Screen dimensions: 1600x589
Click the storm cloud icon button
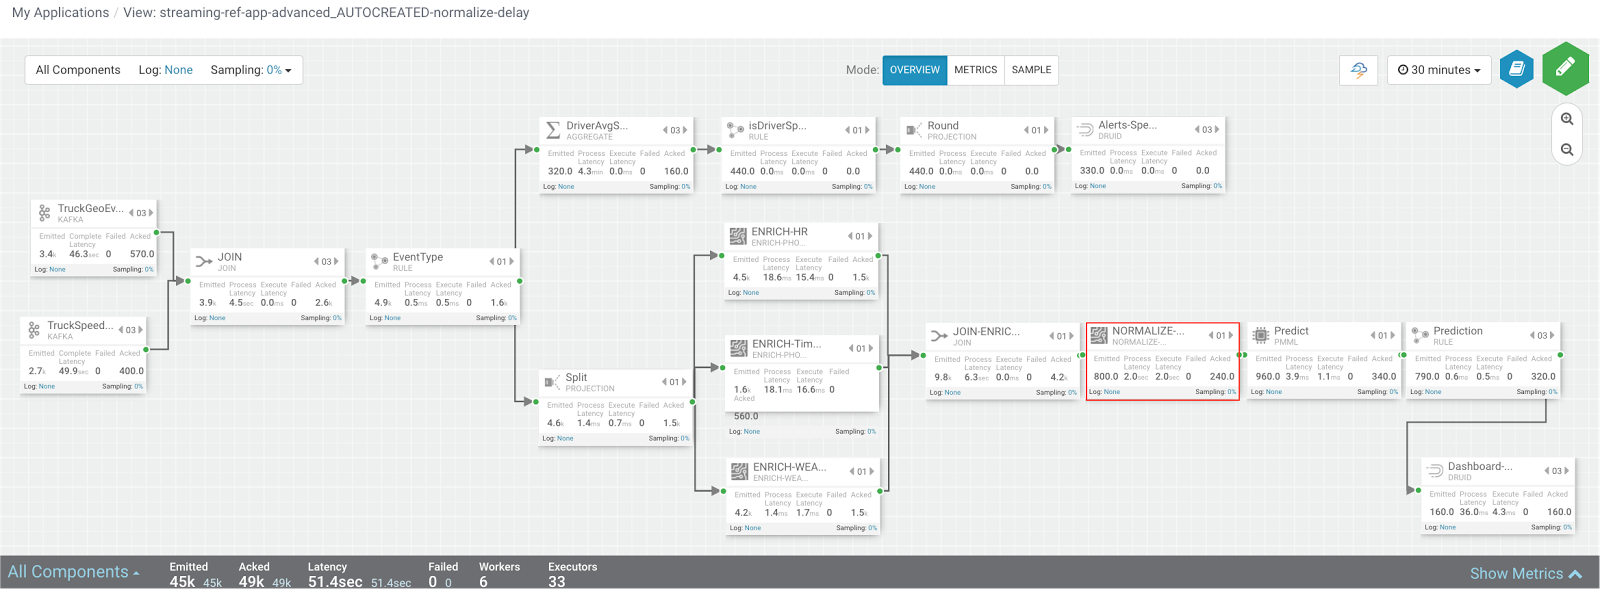(x=1358, y=70)
